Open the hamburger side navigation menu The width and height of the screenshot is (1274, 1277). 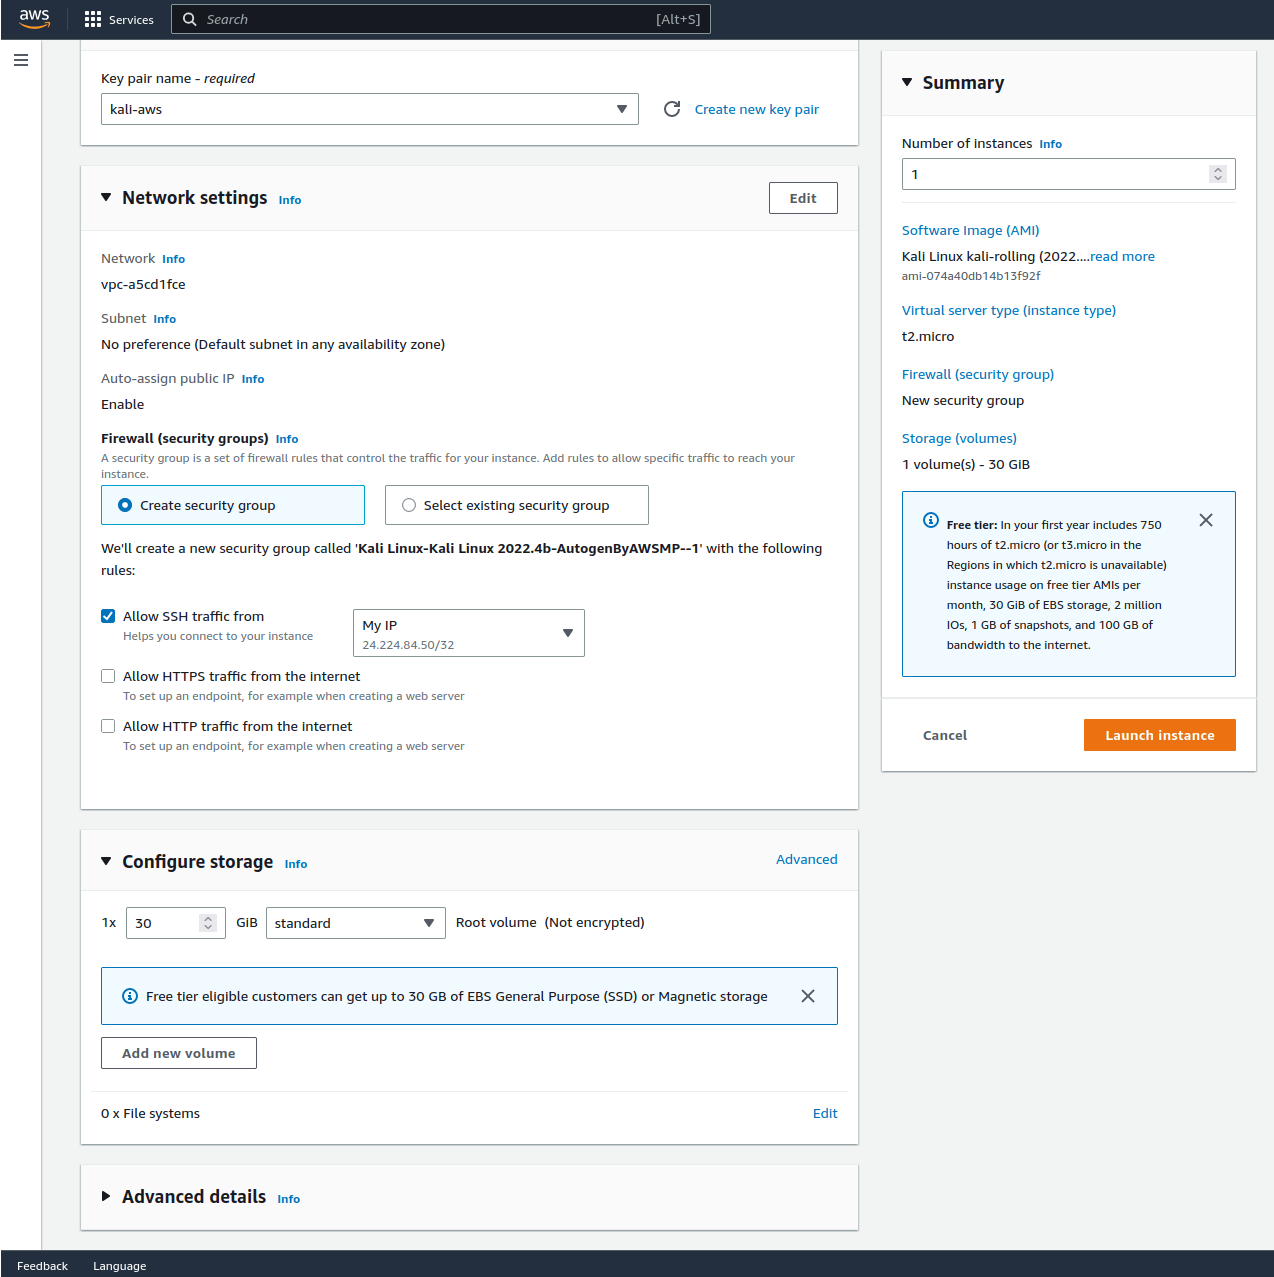[21, 60]
